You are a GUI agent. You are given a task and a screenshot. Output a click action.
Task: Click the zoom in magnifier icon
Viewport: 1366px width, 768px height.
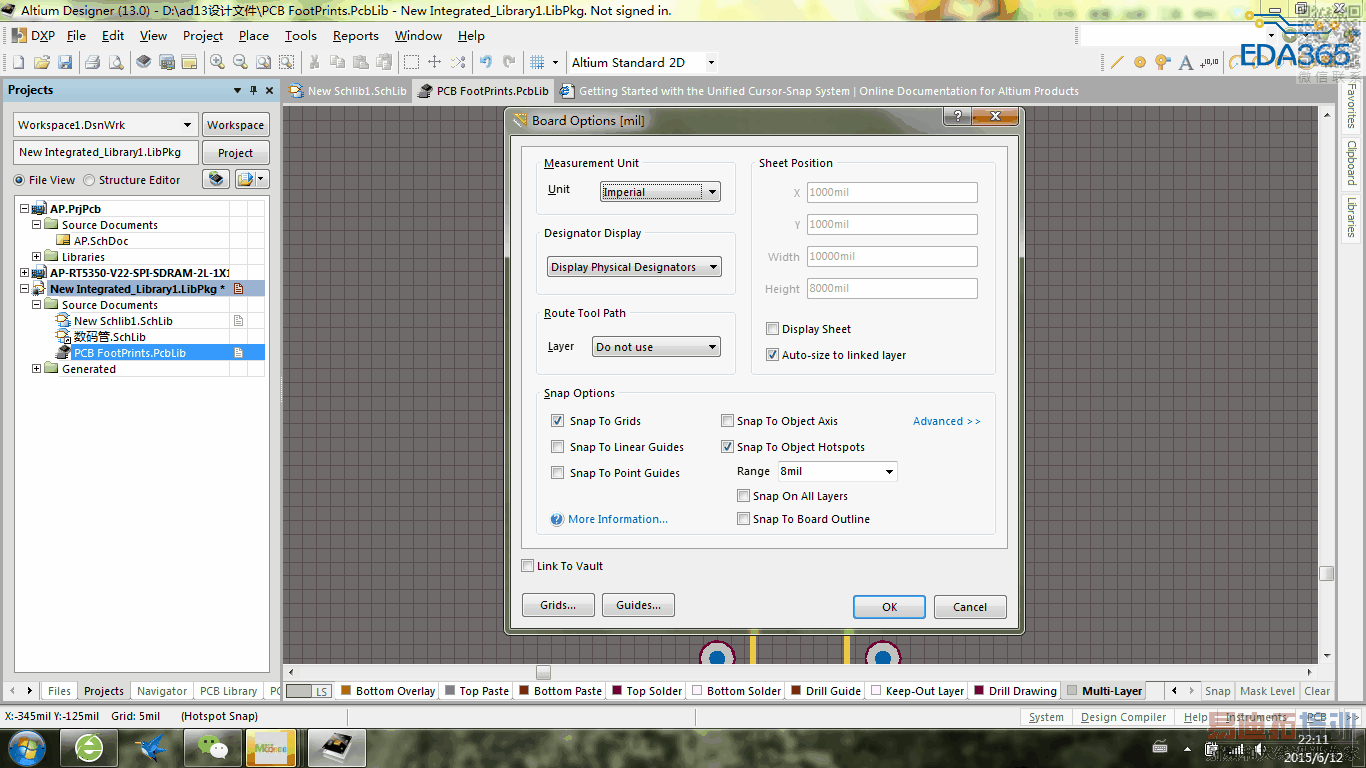coord(217,62)
